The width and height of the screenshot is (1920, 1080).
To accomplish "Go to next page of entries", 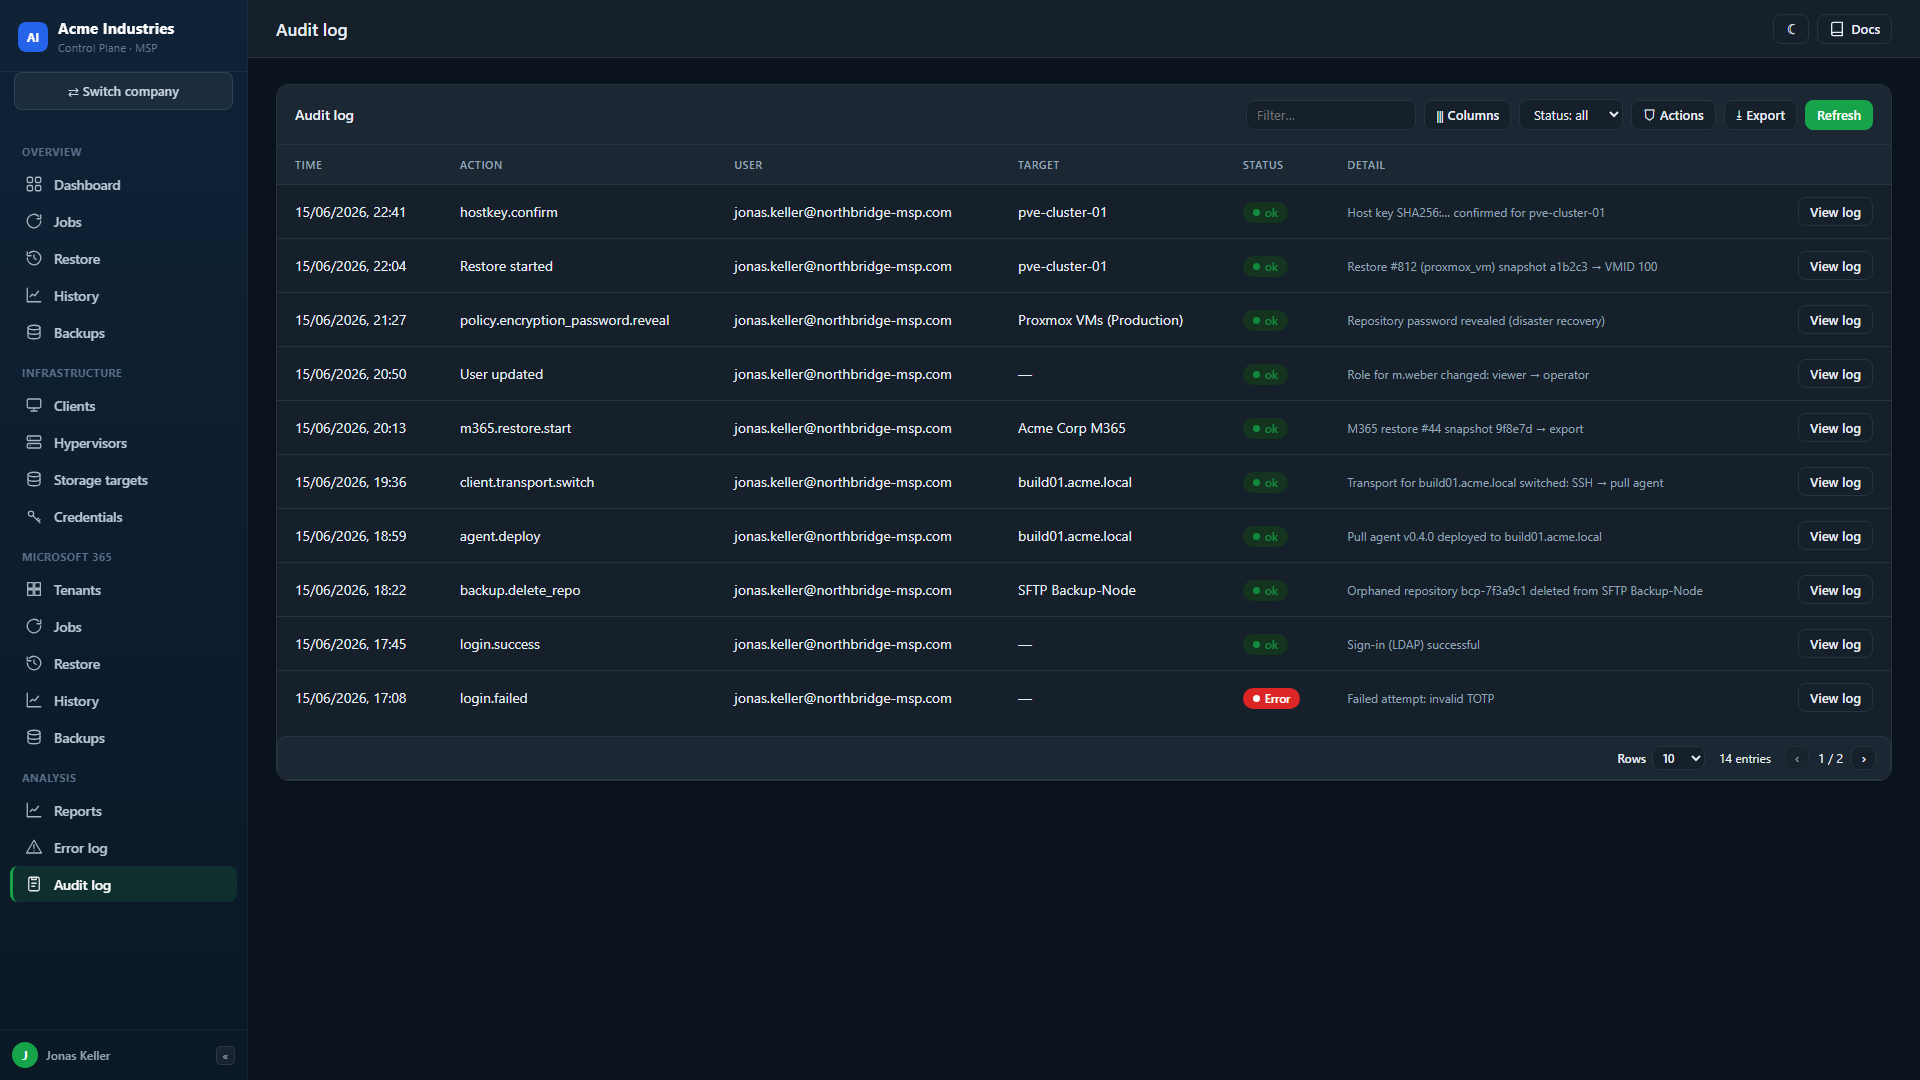I will 1863,759.
